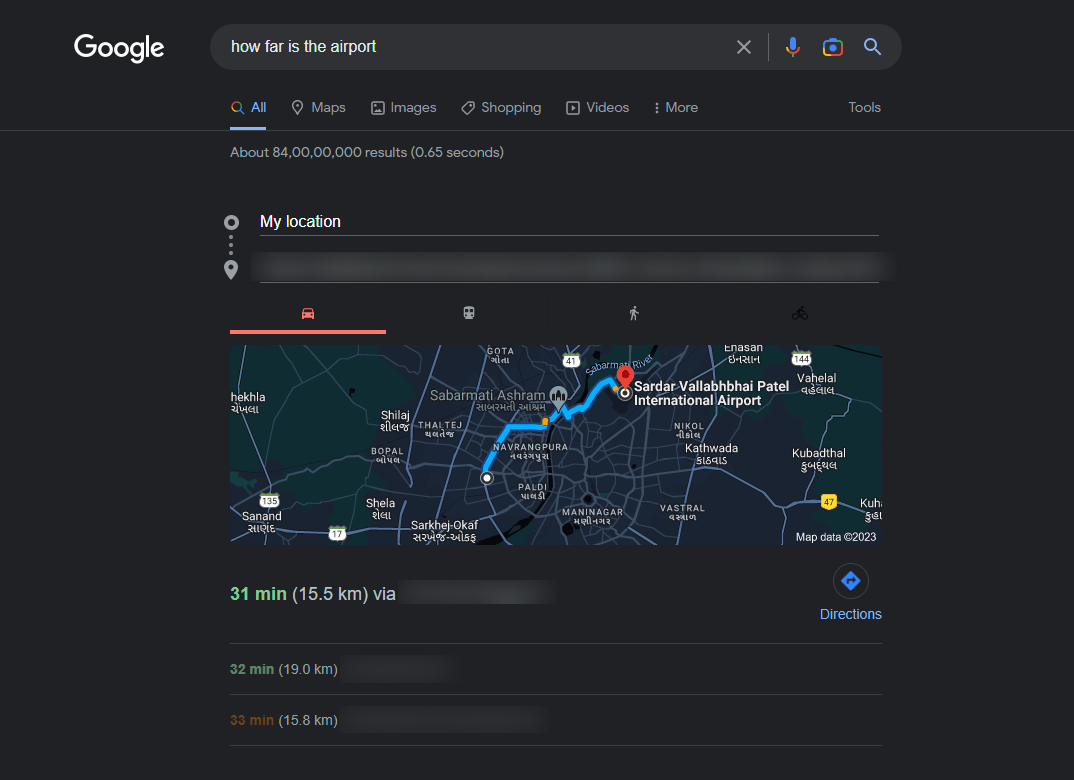This screenshot has width=1074, height=780.
Task: Click the Map data ©2023 attribution
Action: (x=836, y=537)
